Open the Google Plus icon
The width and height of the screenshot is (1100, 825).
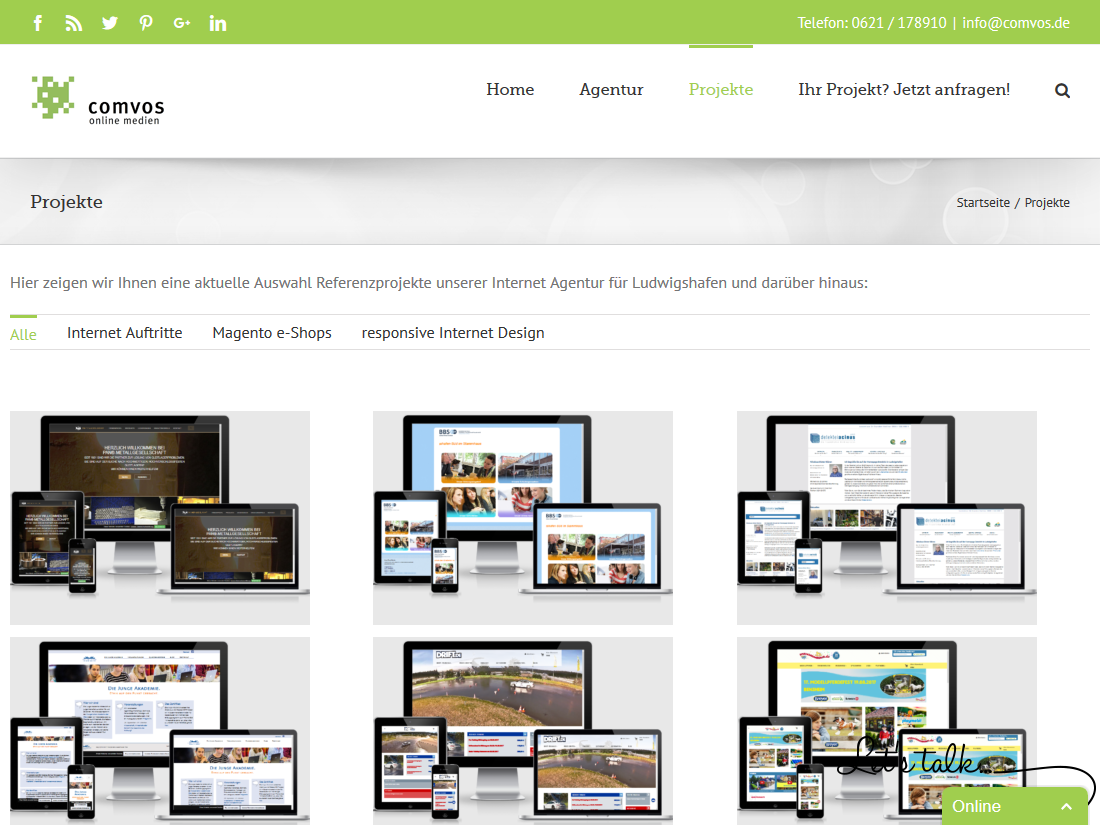[182, 23]
